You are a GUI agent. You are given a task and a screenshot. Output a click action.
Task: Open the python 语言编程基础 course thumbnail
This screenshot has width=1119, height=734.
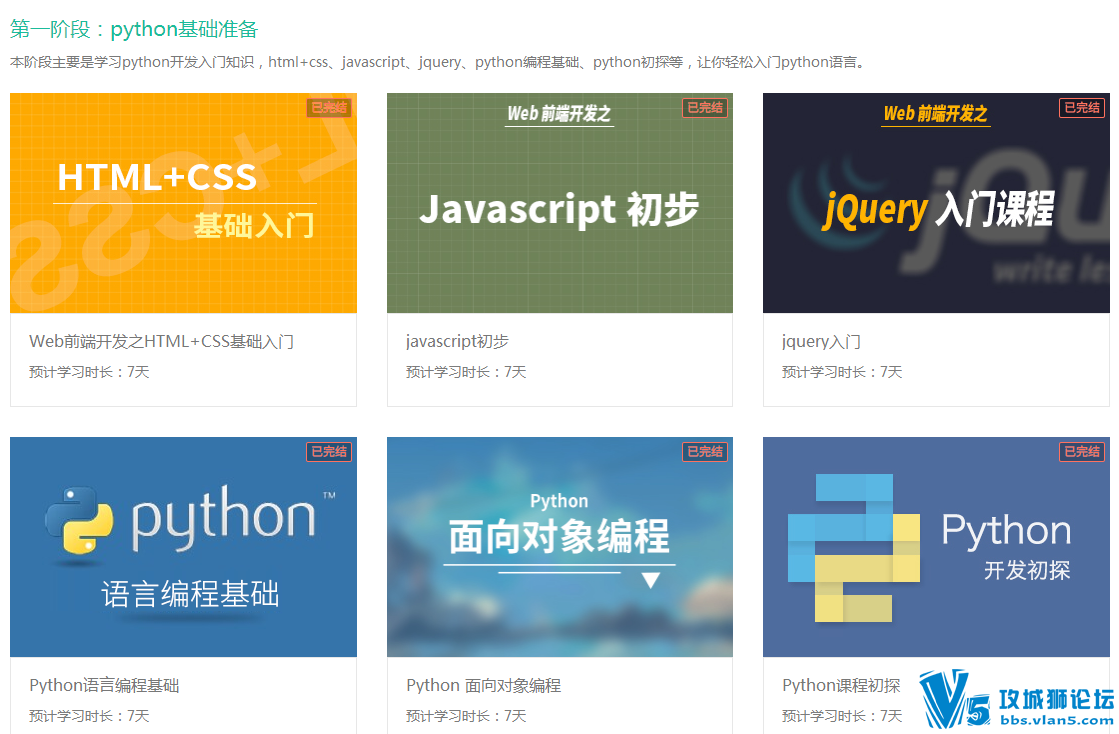[183, 547]
